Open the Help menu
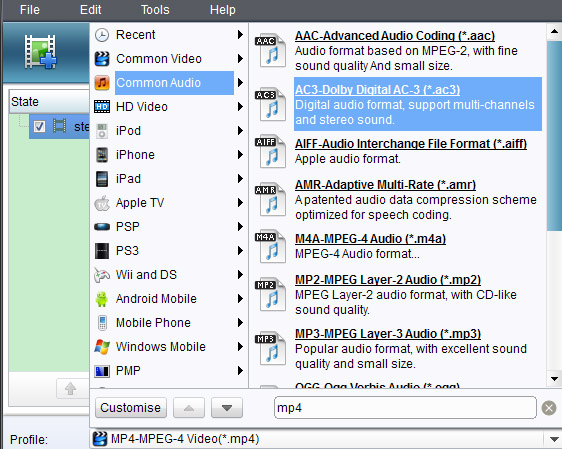 tap(223, 10)
